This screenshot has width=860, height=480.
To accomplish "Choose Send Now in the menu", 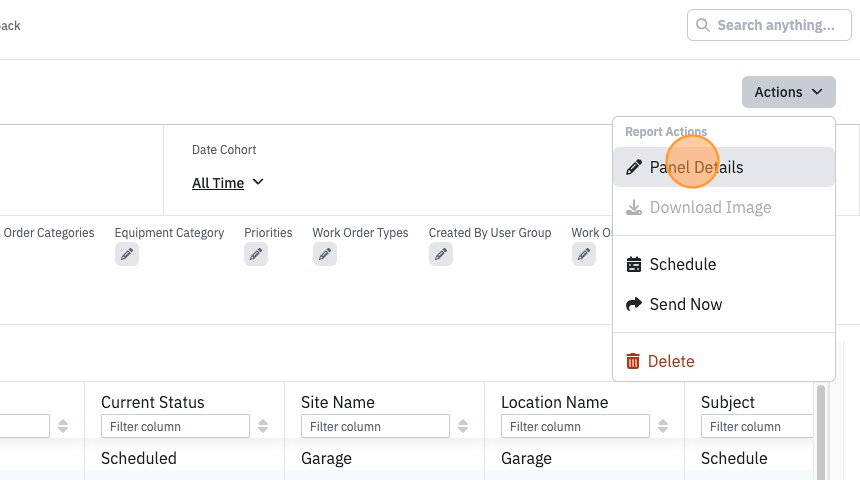I will [x=724, y=304].
